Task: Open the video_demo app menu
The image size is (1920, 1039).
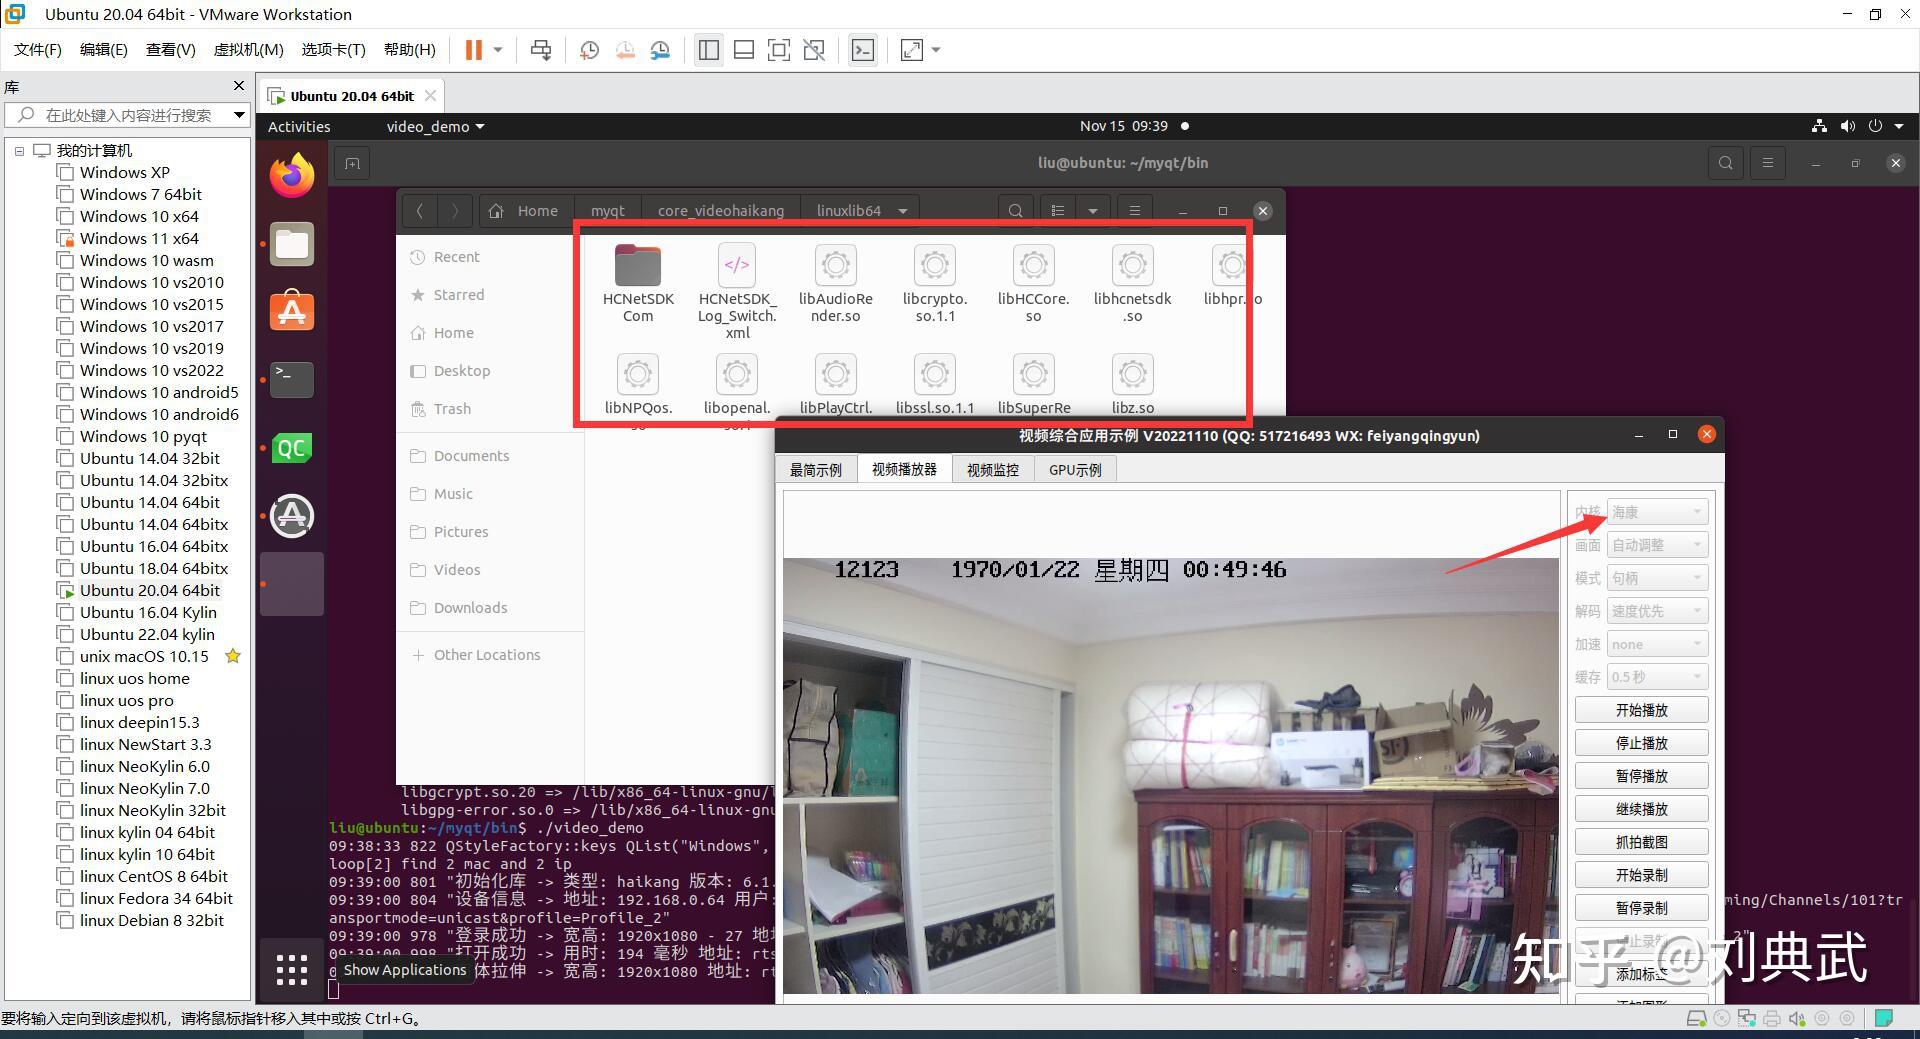Action: [435, 126]
